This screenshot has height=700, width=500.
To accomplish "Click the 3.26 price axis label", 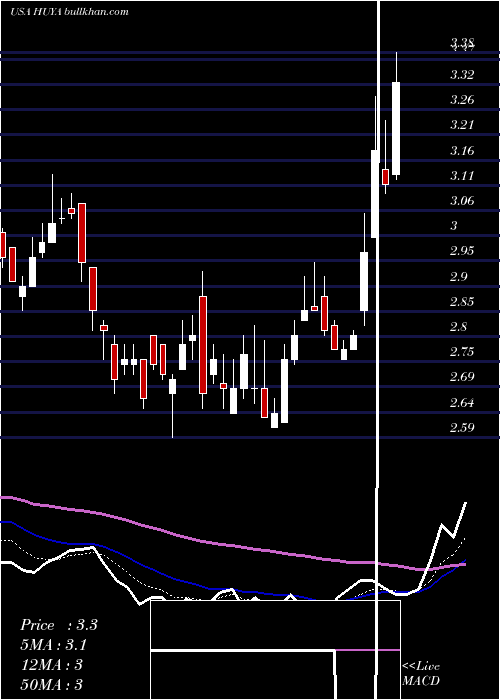I will 462,100.
